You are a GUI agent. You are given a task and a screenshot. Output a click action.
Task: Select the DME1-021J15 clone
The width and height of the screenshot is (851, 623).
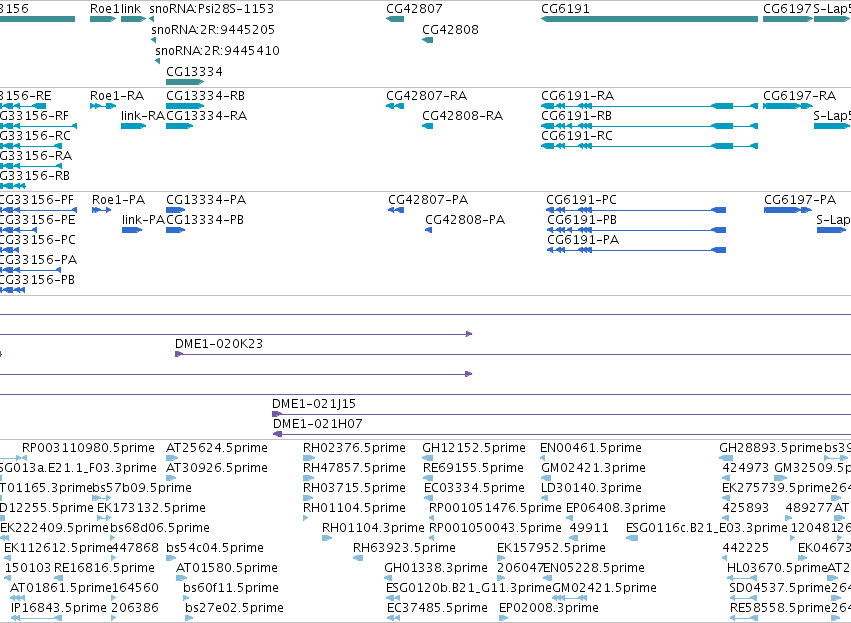tap(561, 415)
